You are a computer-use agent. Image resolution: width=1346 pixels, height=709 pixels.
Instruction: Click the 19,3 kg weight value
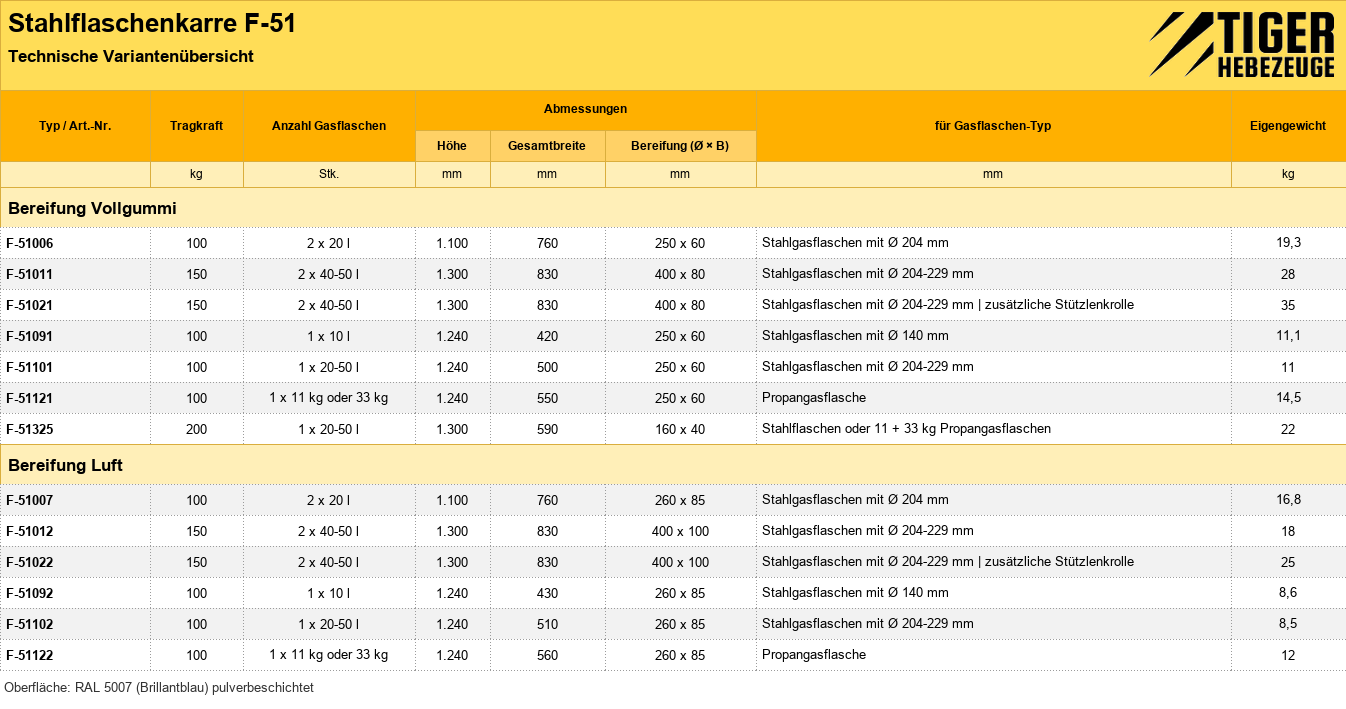[x=1288, y=243]
